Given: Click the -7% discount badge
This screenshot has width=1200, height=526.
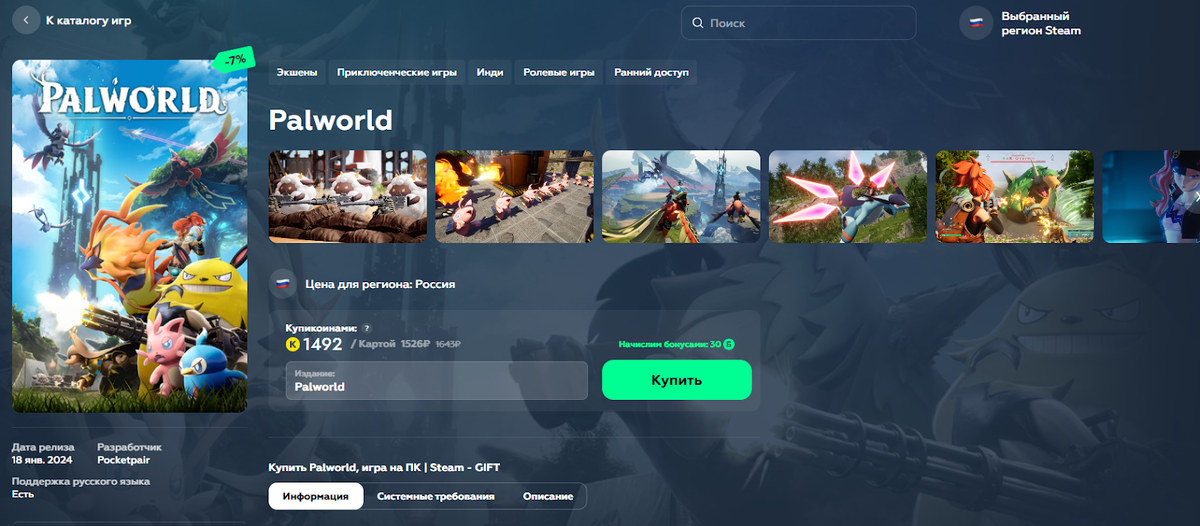Looking at the screenshot, I should pos(234,60).
